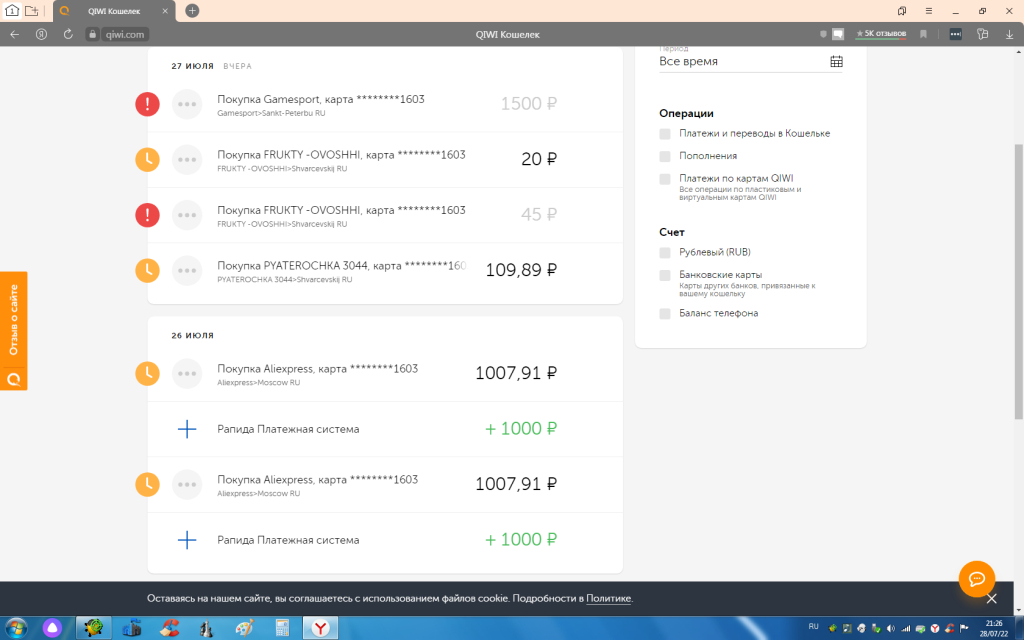This screenshot has width=1024, height=640.
Task: Click pending clock icon on FRUKTY 20 ₽ purchase
Action: [147, 159]
